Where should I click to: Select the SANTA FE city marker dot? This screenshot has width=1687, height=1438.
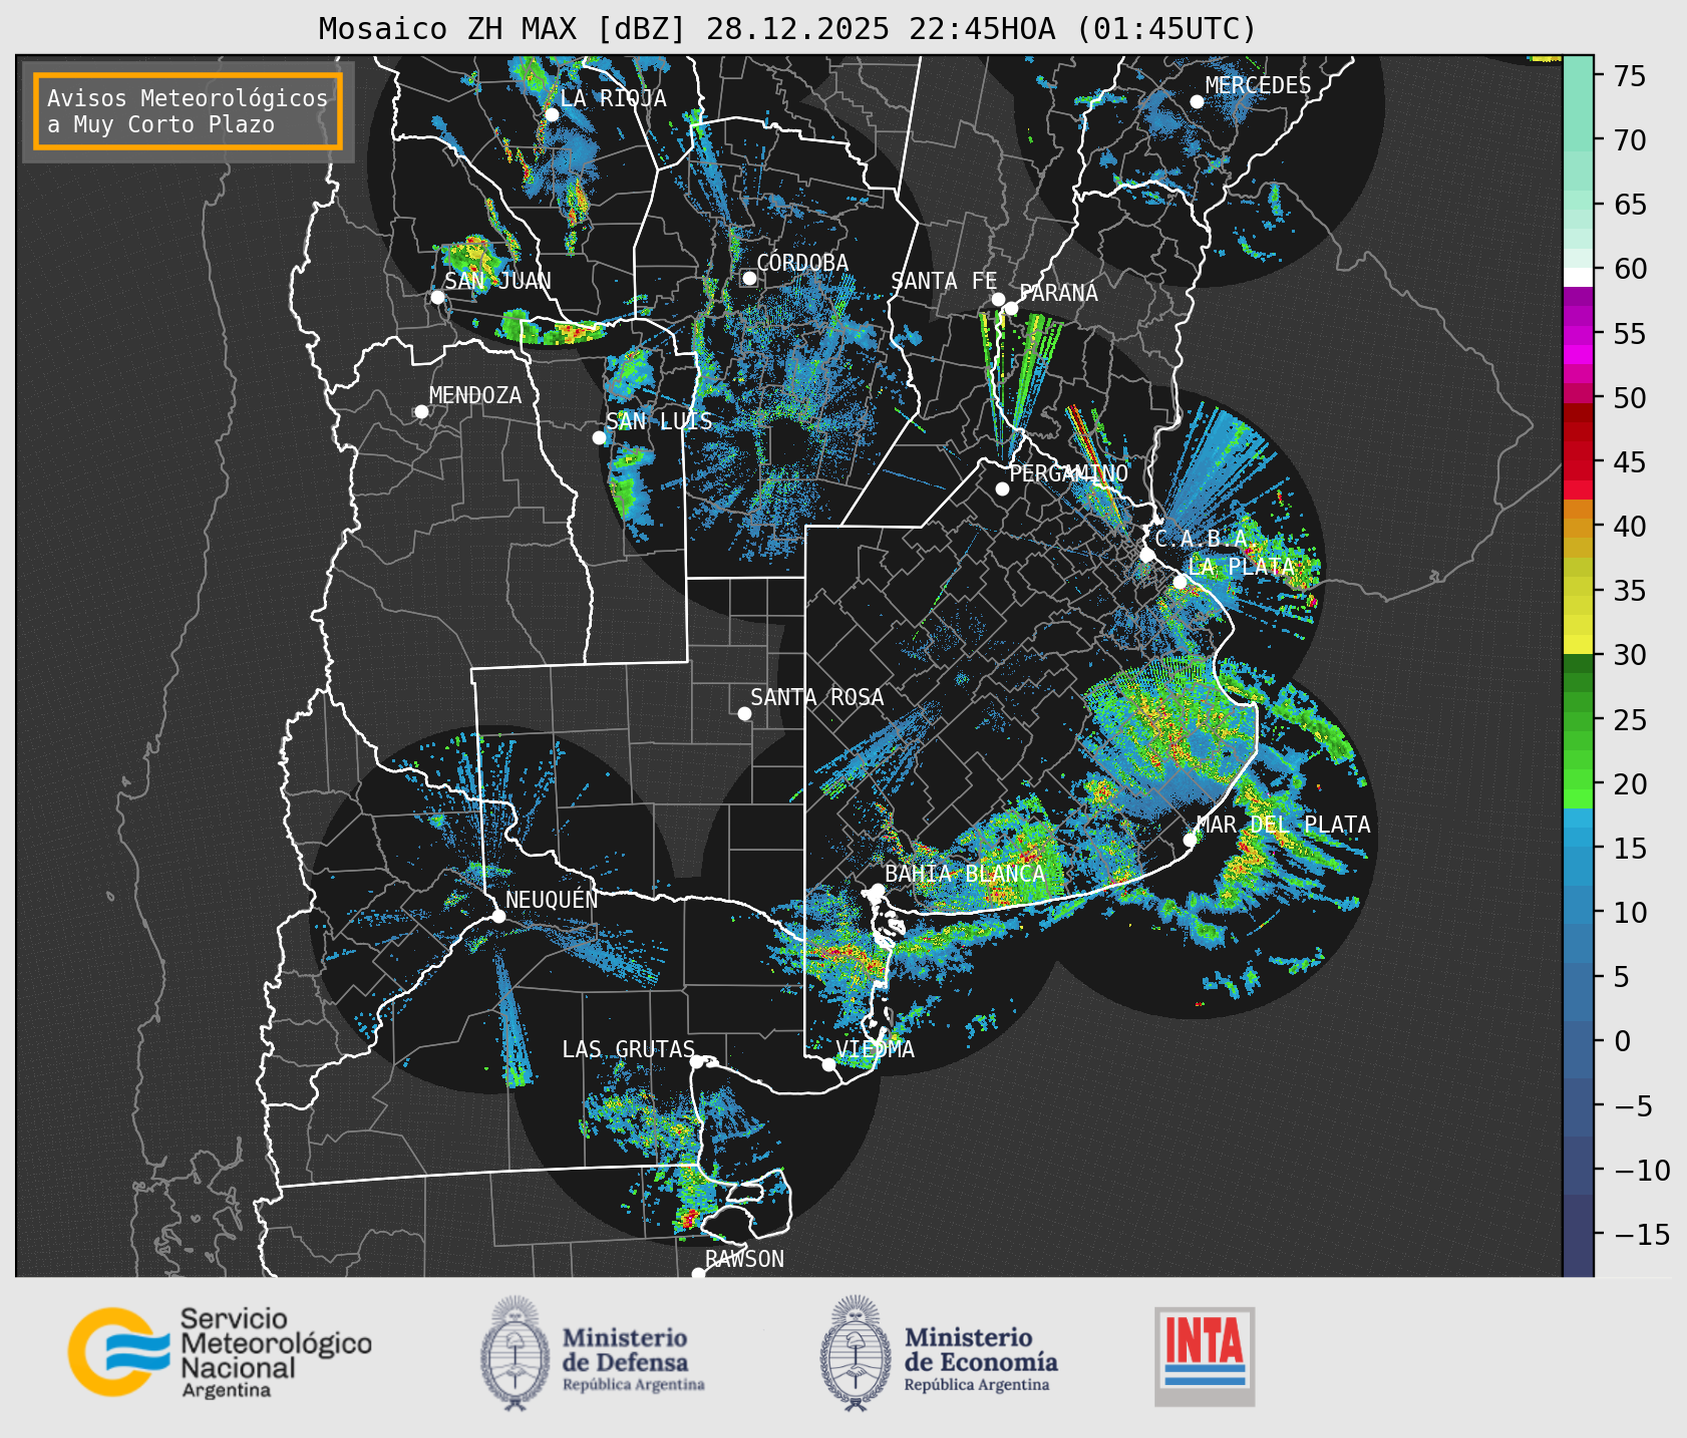point(998,299)
